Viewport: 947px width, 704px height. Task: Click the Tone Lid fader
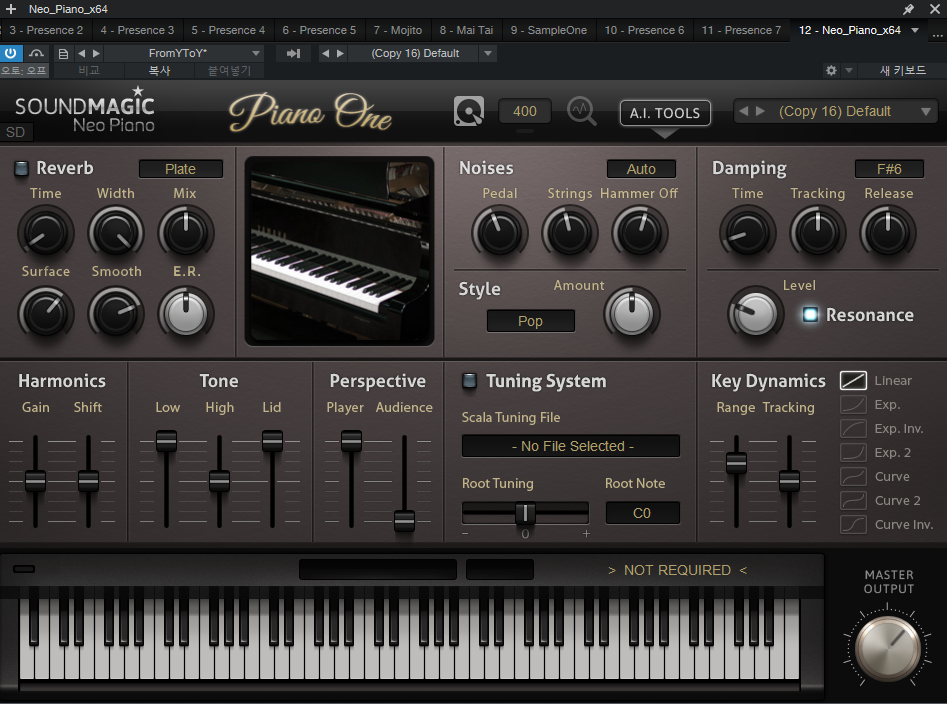point(272,441)
